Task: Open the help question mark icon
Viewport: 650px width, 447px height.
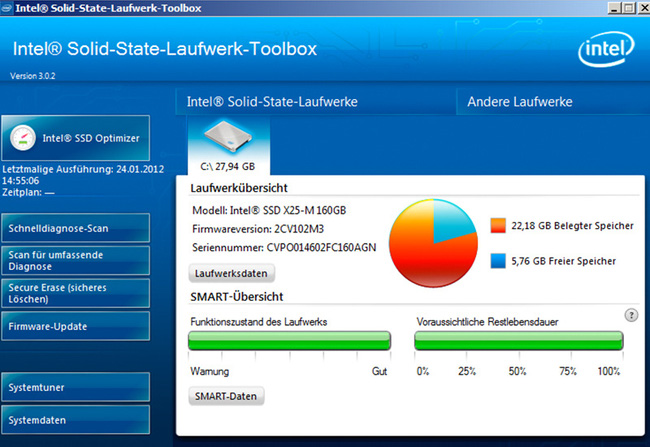Action: [x=631, y=316]
